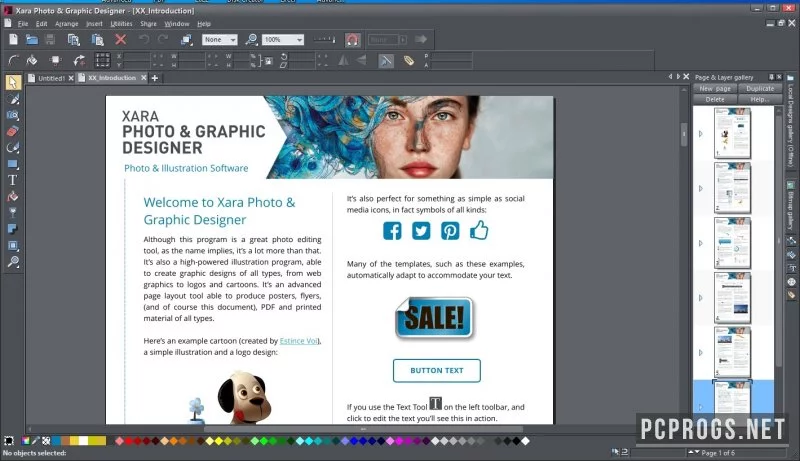Expand page 4 layers in gallery
The height and width of the screenshot is (461, 800).
(701, 297)
